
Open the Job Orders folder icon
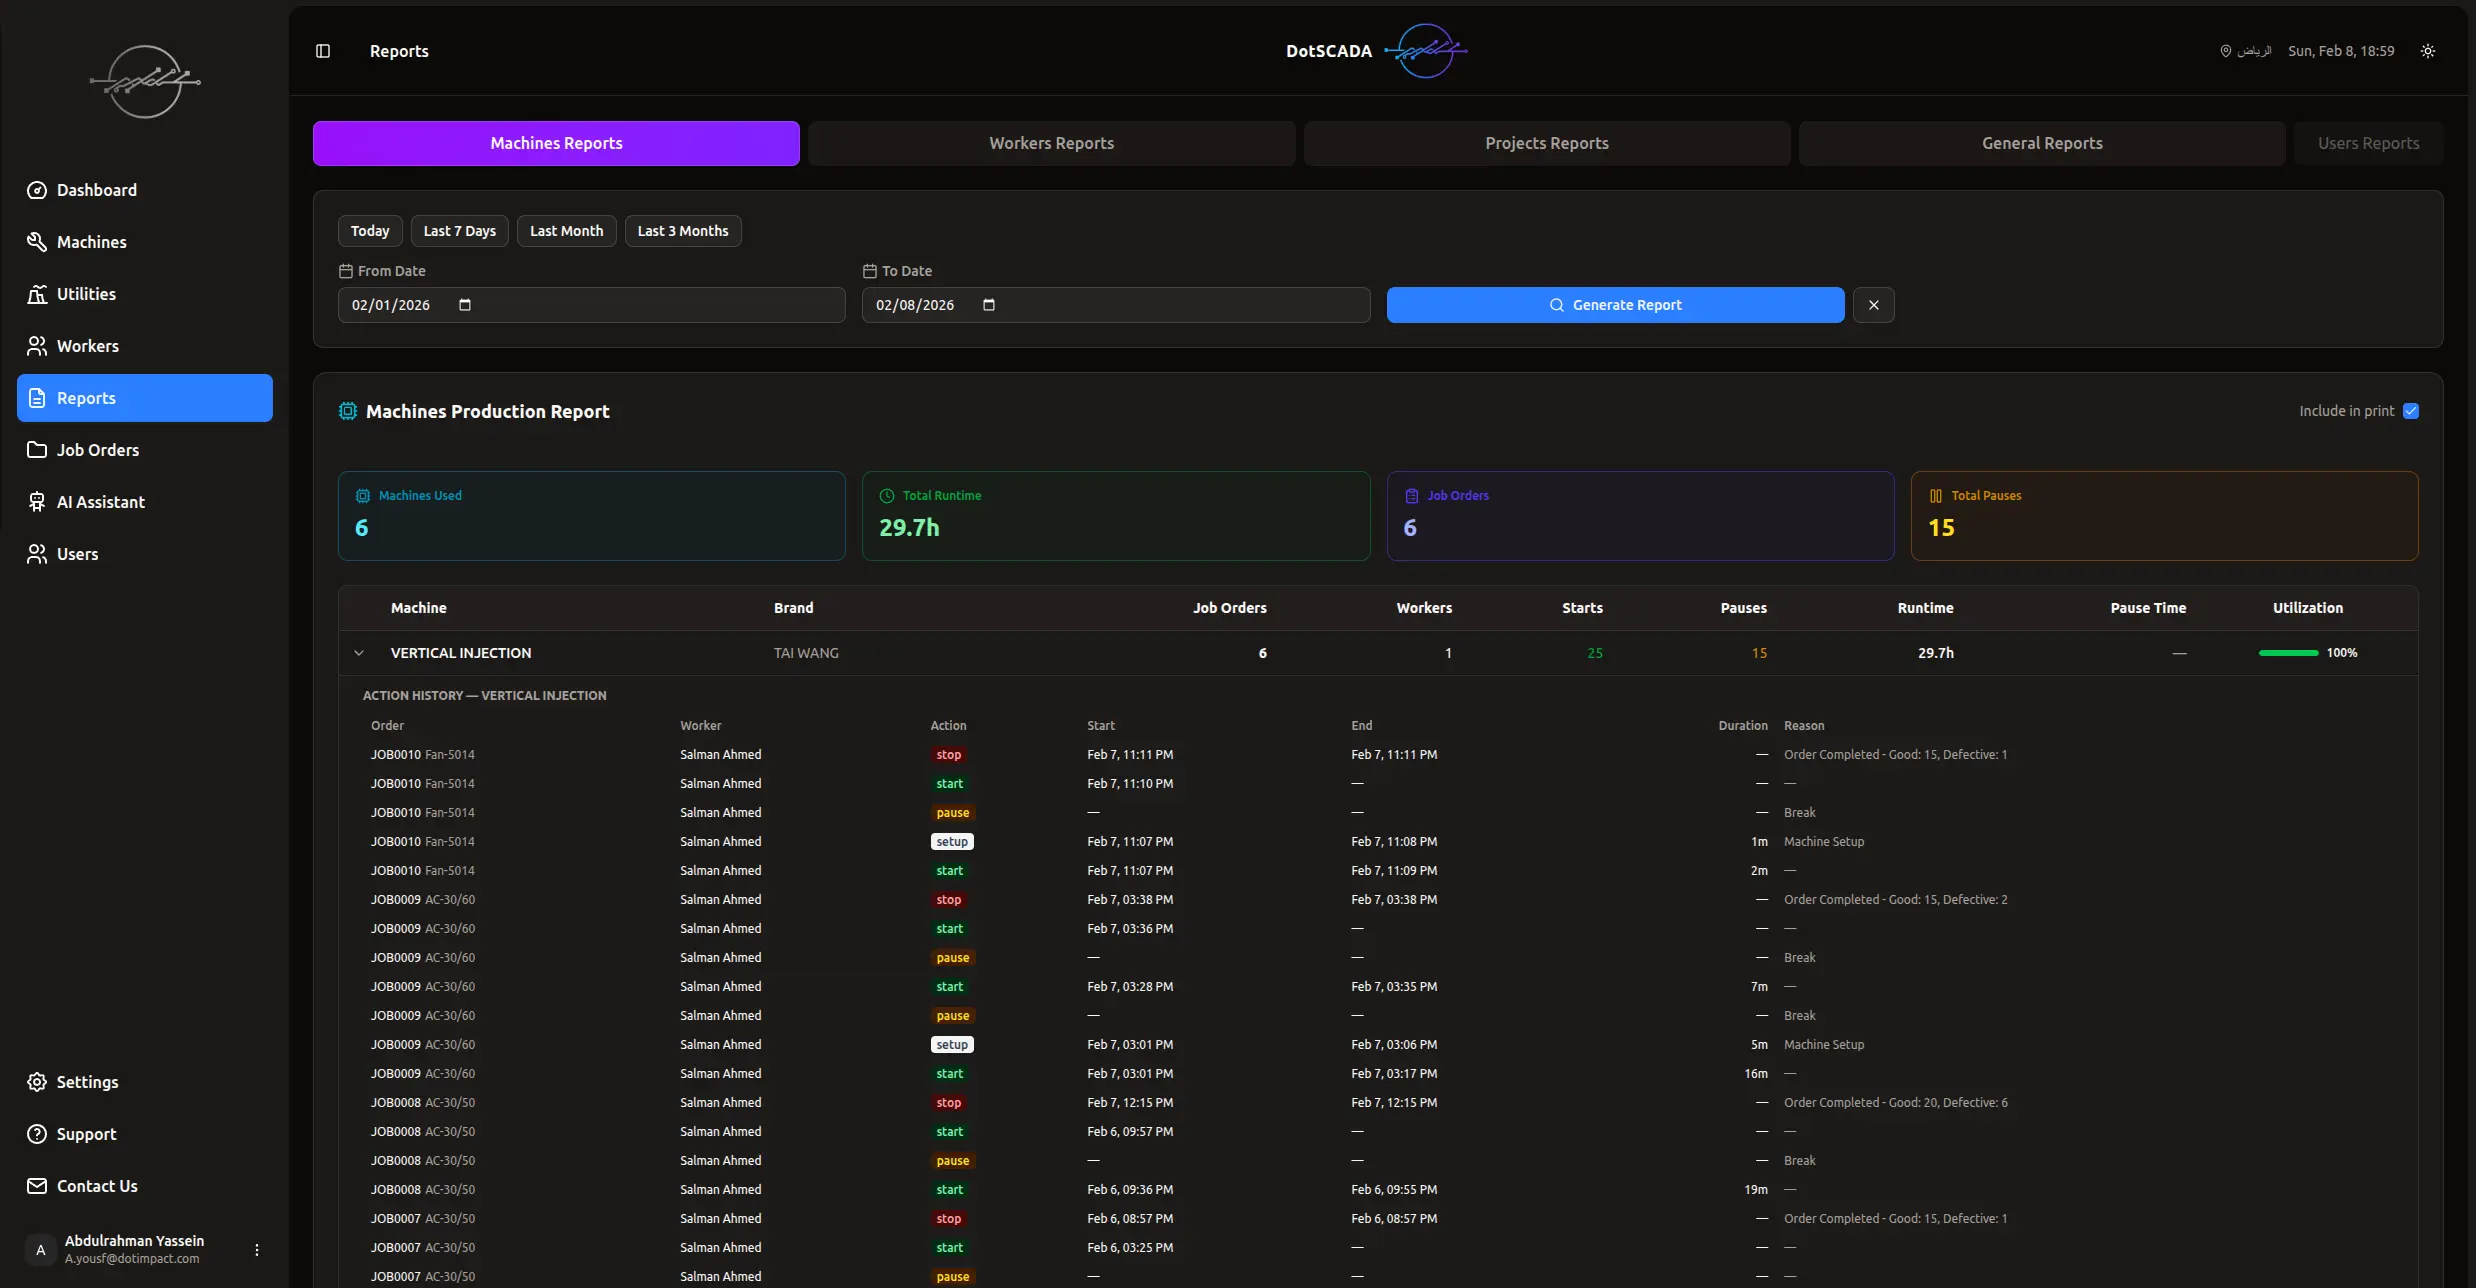37,450
